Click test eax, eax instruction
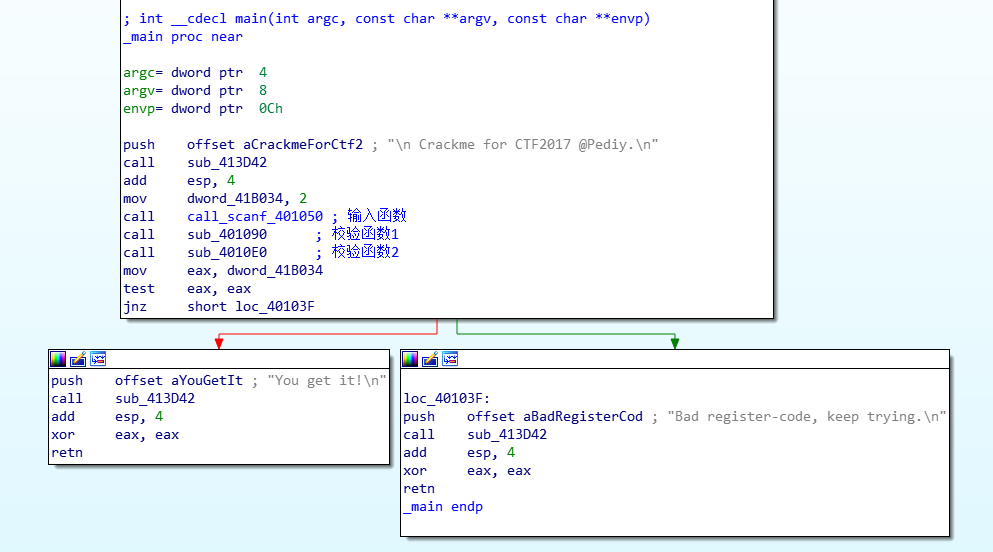This screenshot has width=993, height=552. [x=187, y=289]
